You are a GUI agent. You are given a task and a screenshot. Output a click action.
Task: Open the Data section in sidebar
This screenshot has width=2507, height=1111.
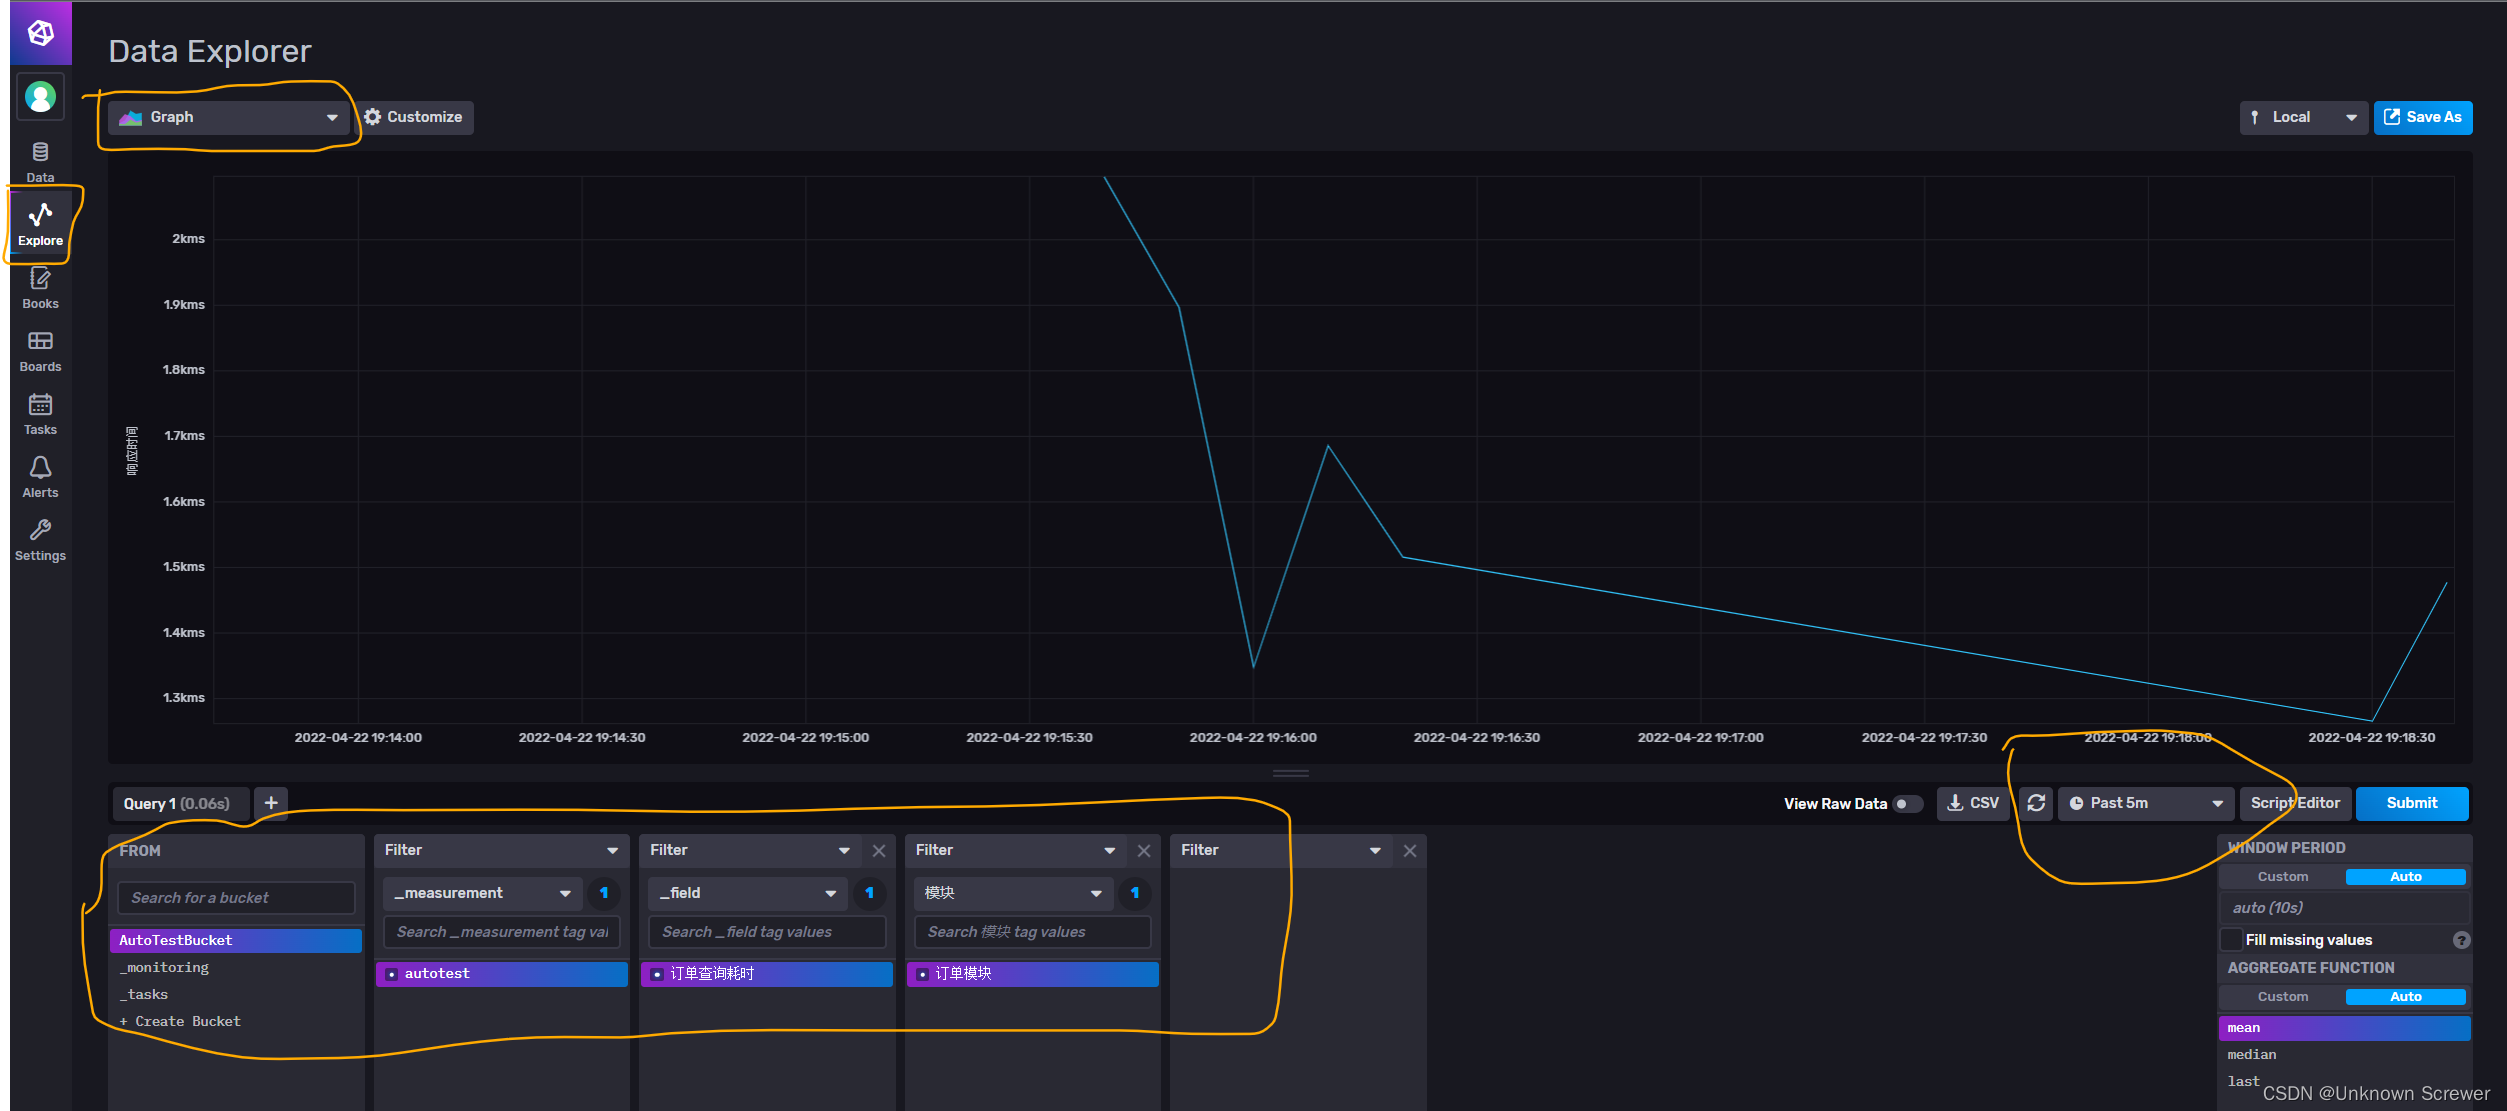tap(40, 160)
